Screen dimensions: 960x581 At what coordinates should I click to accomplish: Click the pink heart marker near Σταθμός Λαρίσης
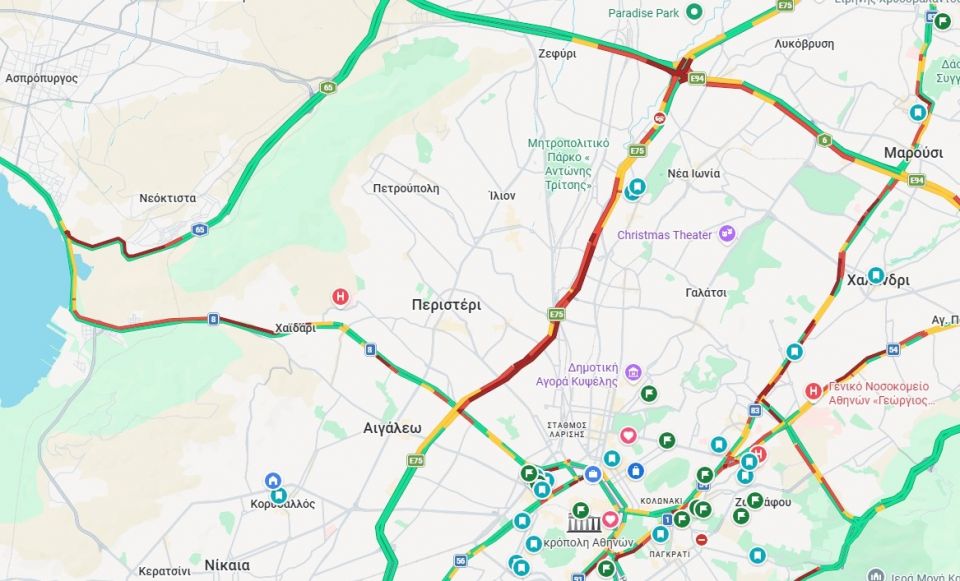point(628,436)
